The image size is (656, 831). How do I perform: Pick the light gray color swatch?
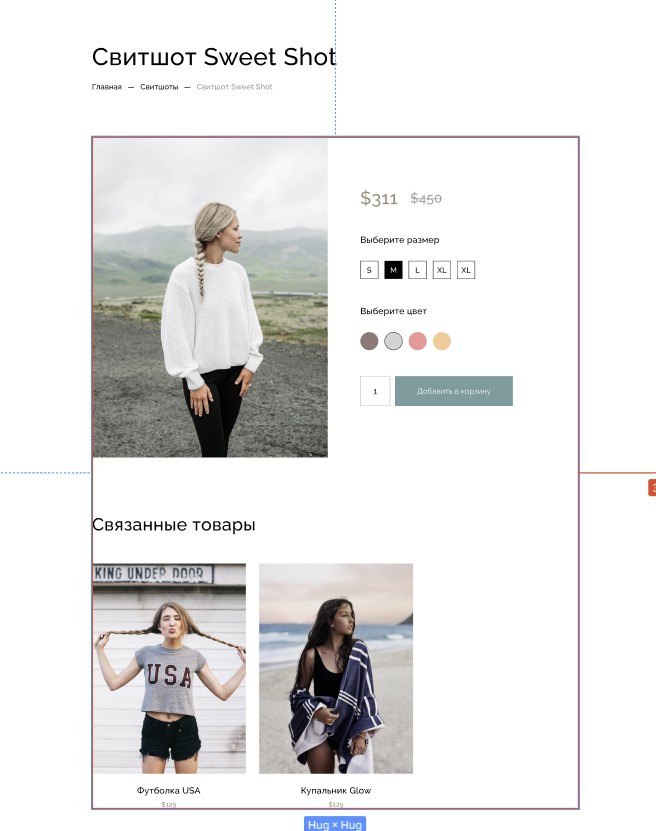tap(393, 341)
